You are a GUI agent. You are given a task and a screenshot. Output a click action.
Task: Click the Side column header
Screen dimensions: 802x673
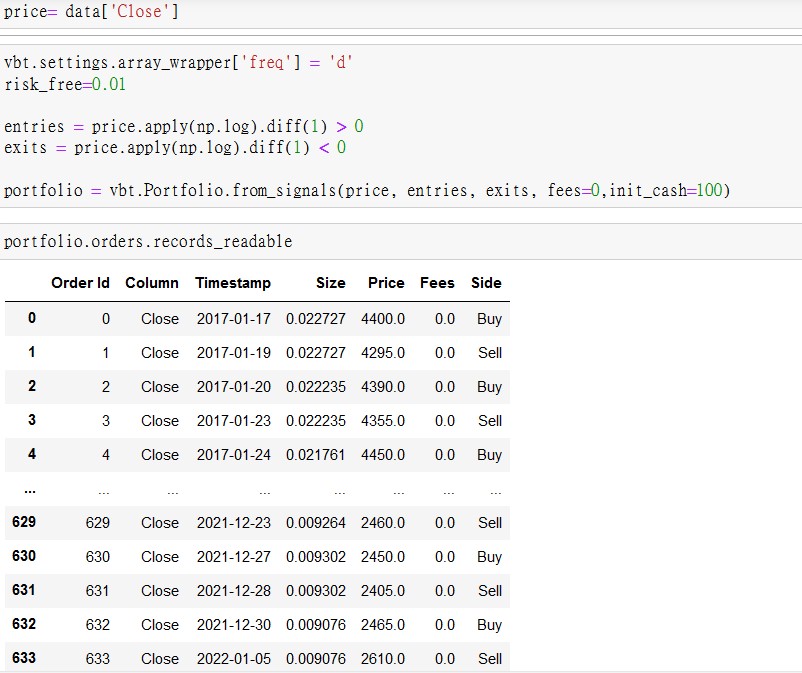click(486, 283)
